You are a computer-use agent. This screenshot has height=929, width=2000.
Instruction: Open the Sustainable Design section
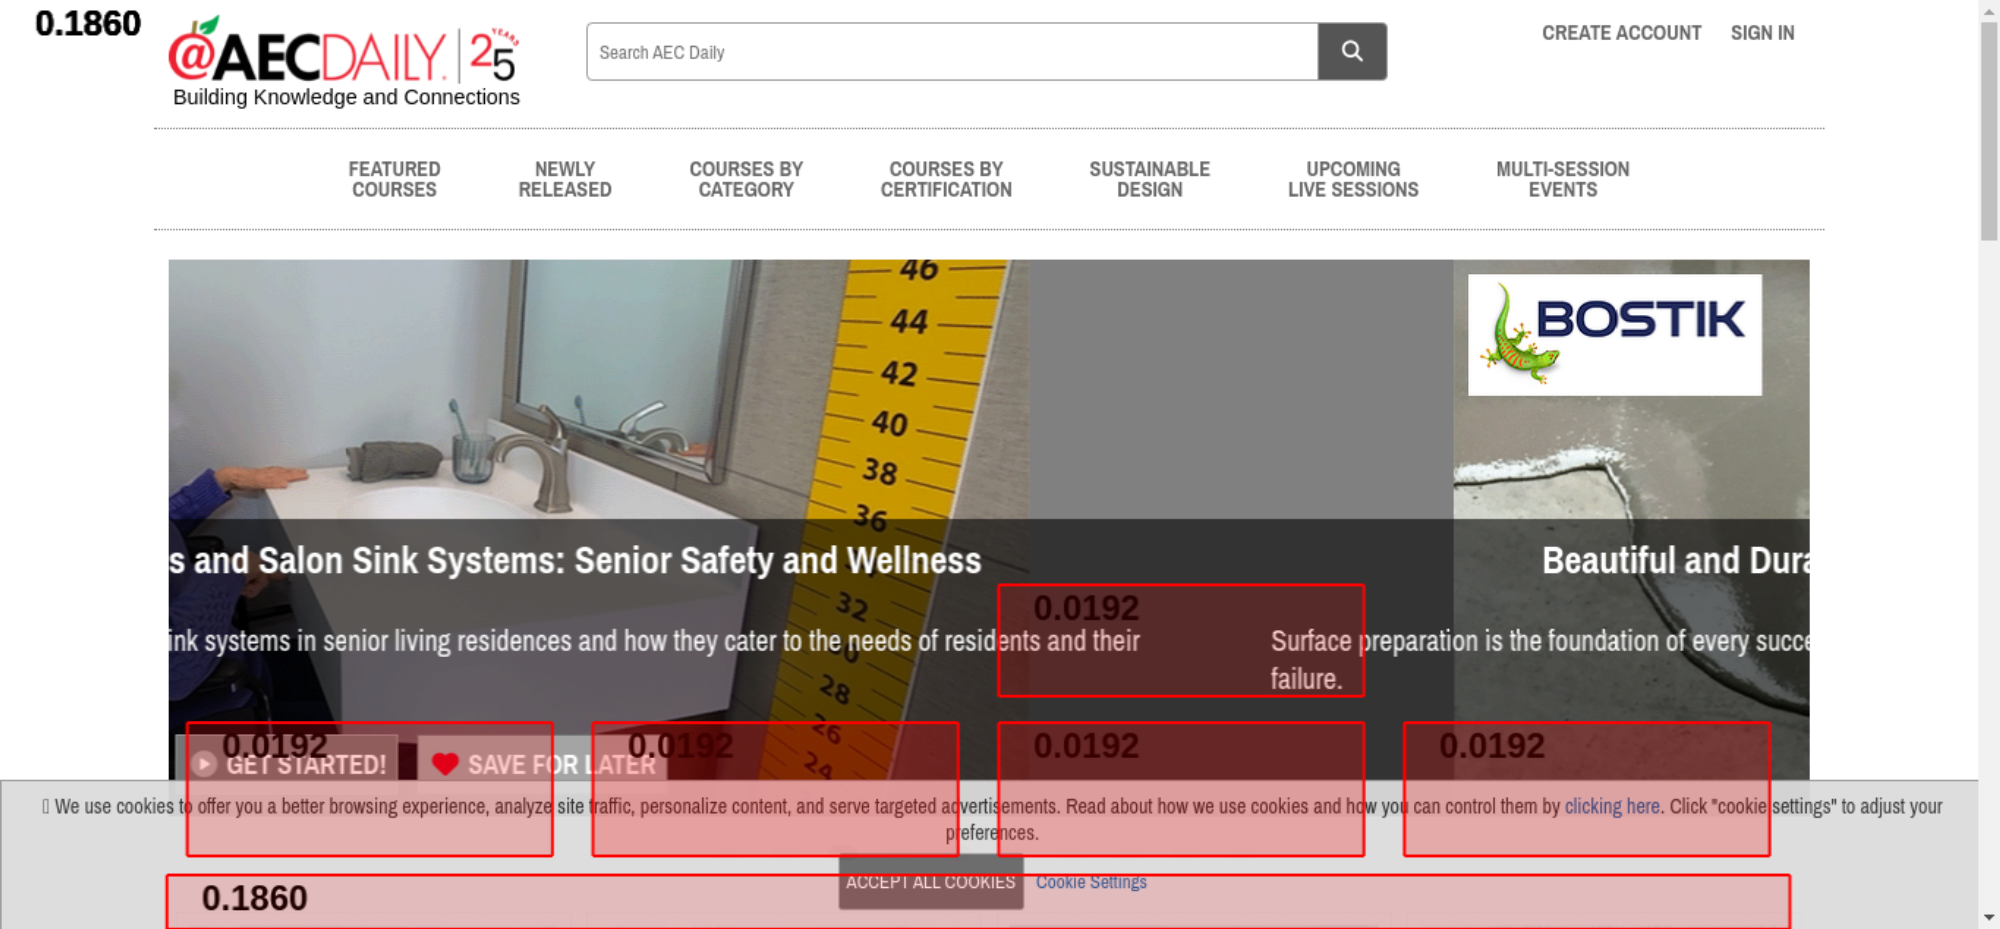[1149, 180]
